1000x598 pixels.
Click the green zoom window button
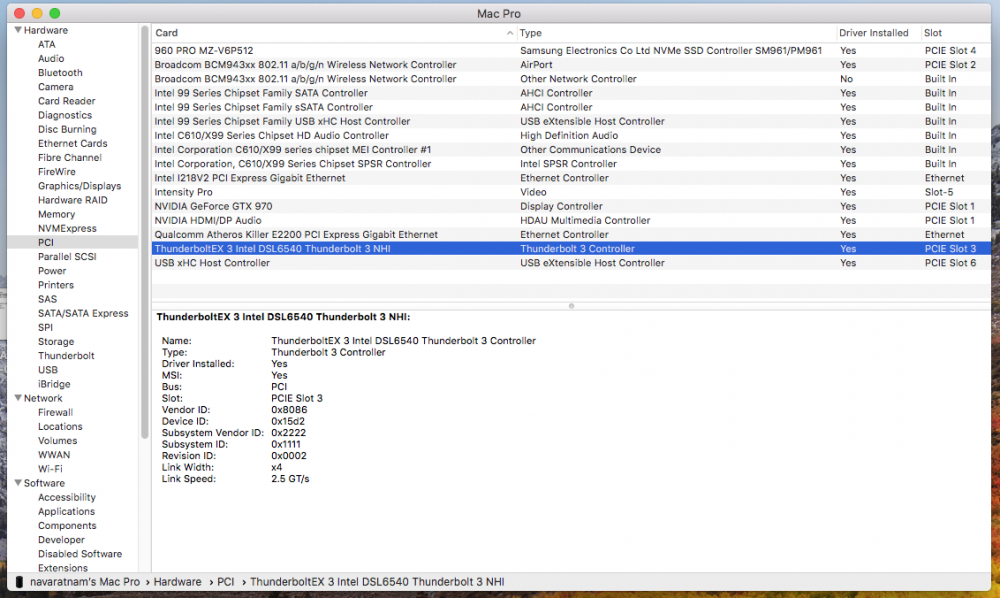[54, 13]
